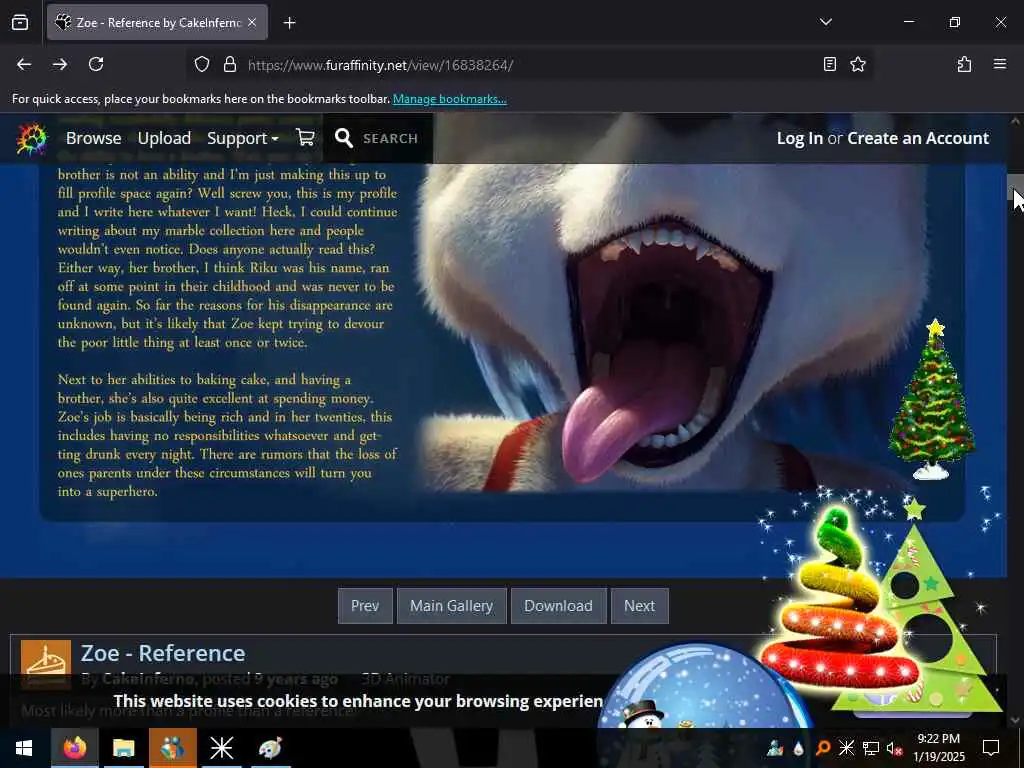Download the submission image

click(558, 606)
